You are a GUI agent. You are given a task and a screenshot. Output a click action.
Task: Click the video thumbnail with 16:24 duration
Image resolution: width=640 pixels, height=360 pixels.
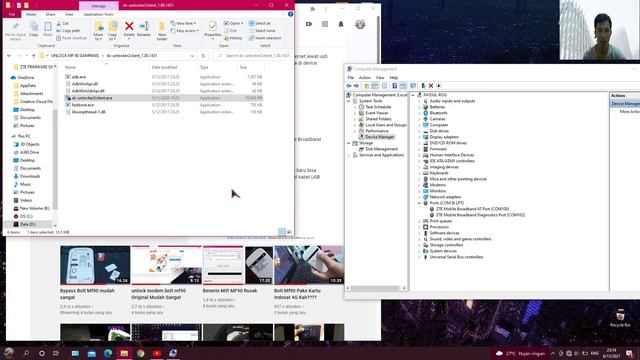[x=95, y=264]
